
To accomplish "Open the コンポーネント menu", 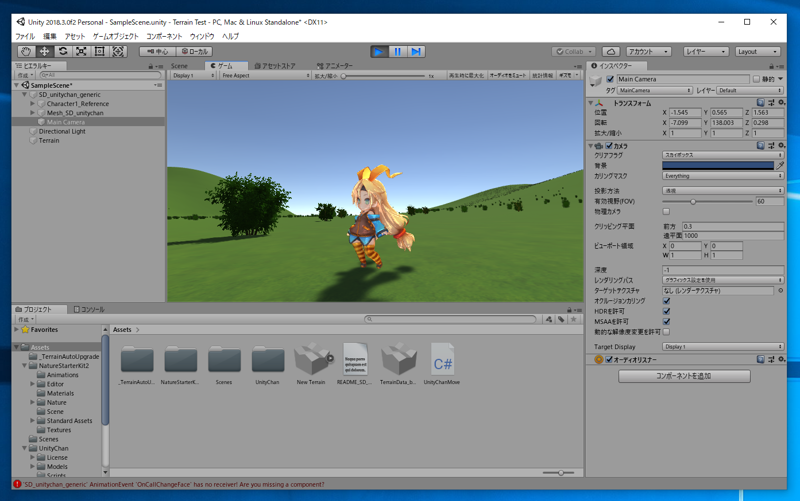I will click(x=164, y=36).
